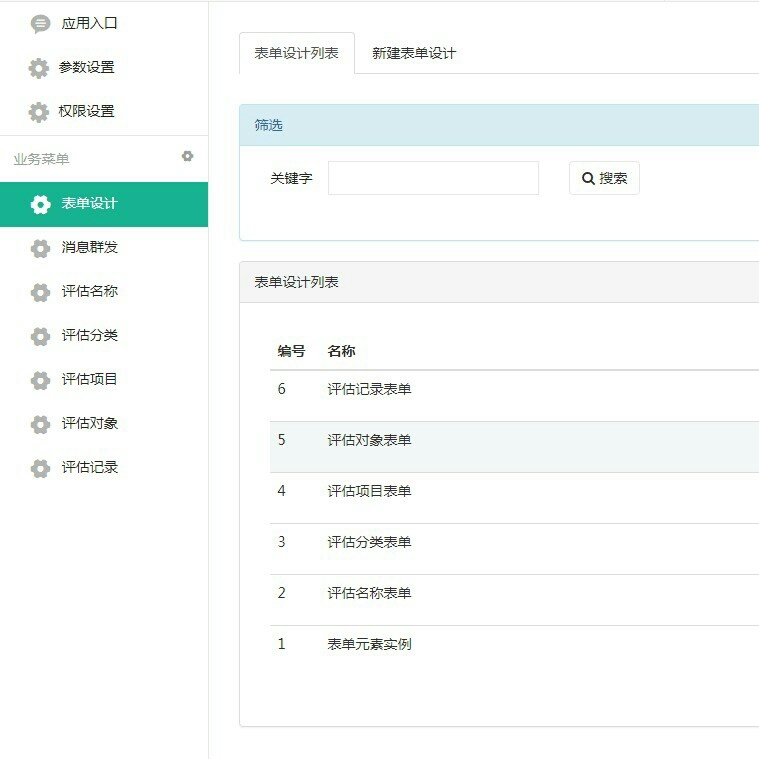Click the chat bubble icon beside 应用入口
Viewport: 759px width, 759px height.
pyautogui.click(x=40, y=24)
